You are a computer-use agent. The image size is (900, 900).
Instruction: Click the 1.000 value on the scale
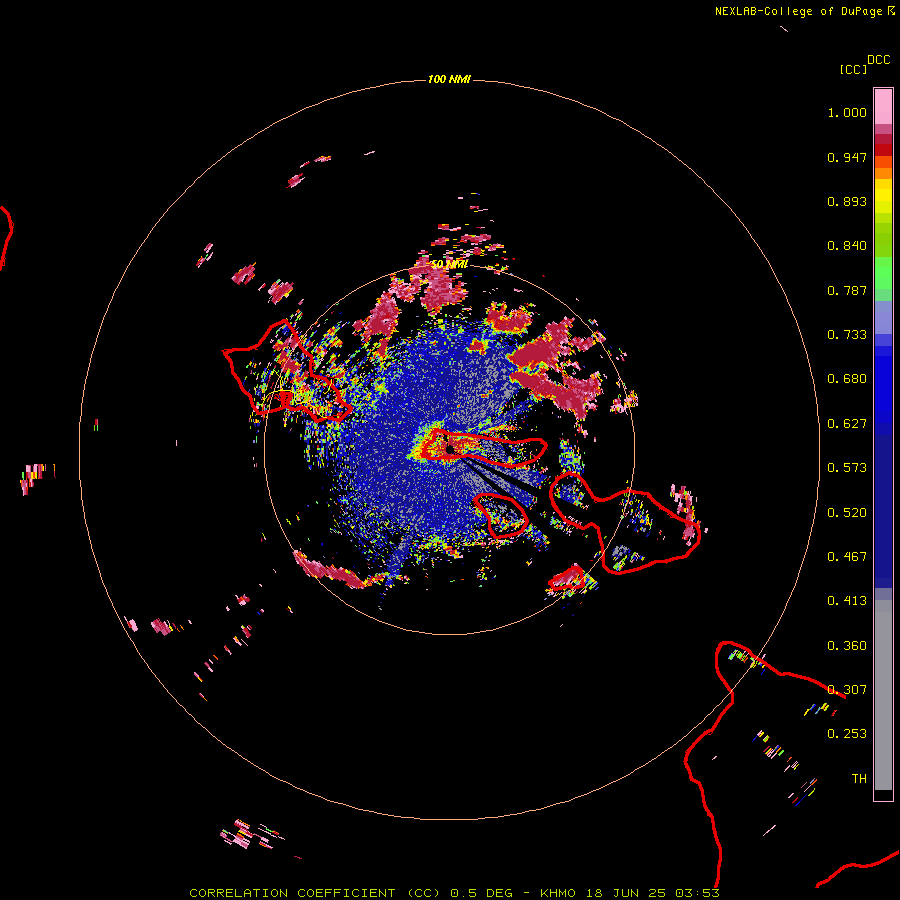(847, 112)
